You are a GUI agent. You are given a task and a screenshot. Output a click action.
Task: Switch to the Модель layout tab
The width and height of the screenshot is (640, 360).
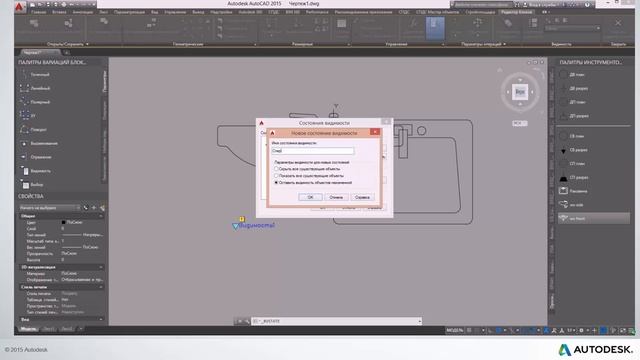click(x=28, y=329)
